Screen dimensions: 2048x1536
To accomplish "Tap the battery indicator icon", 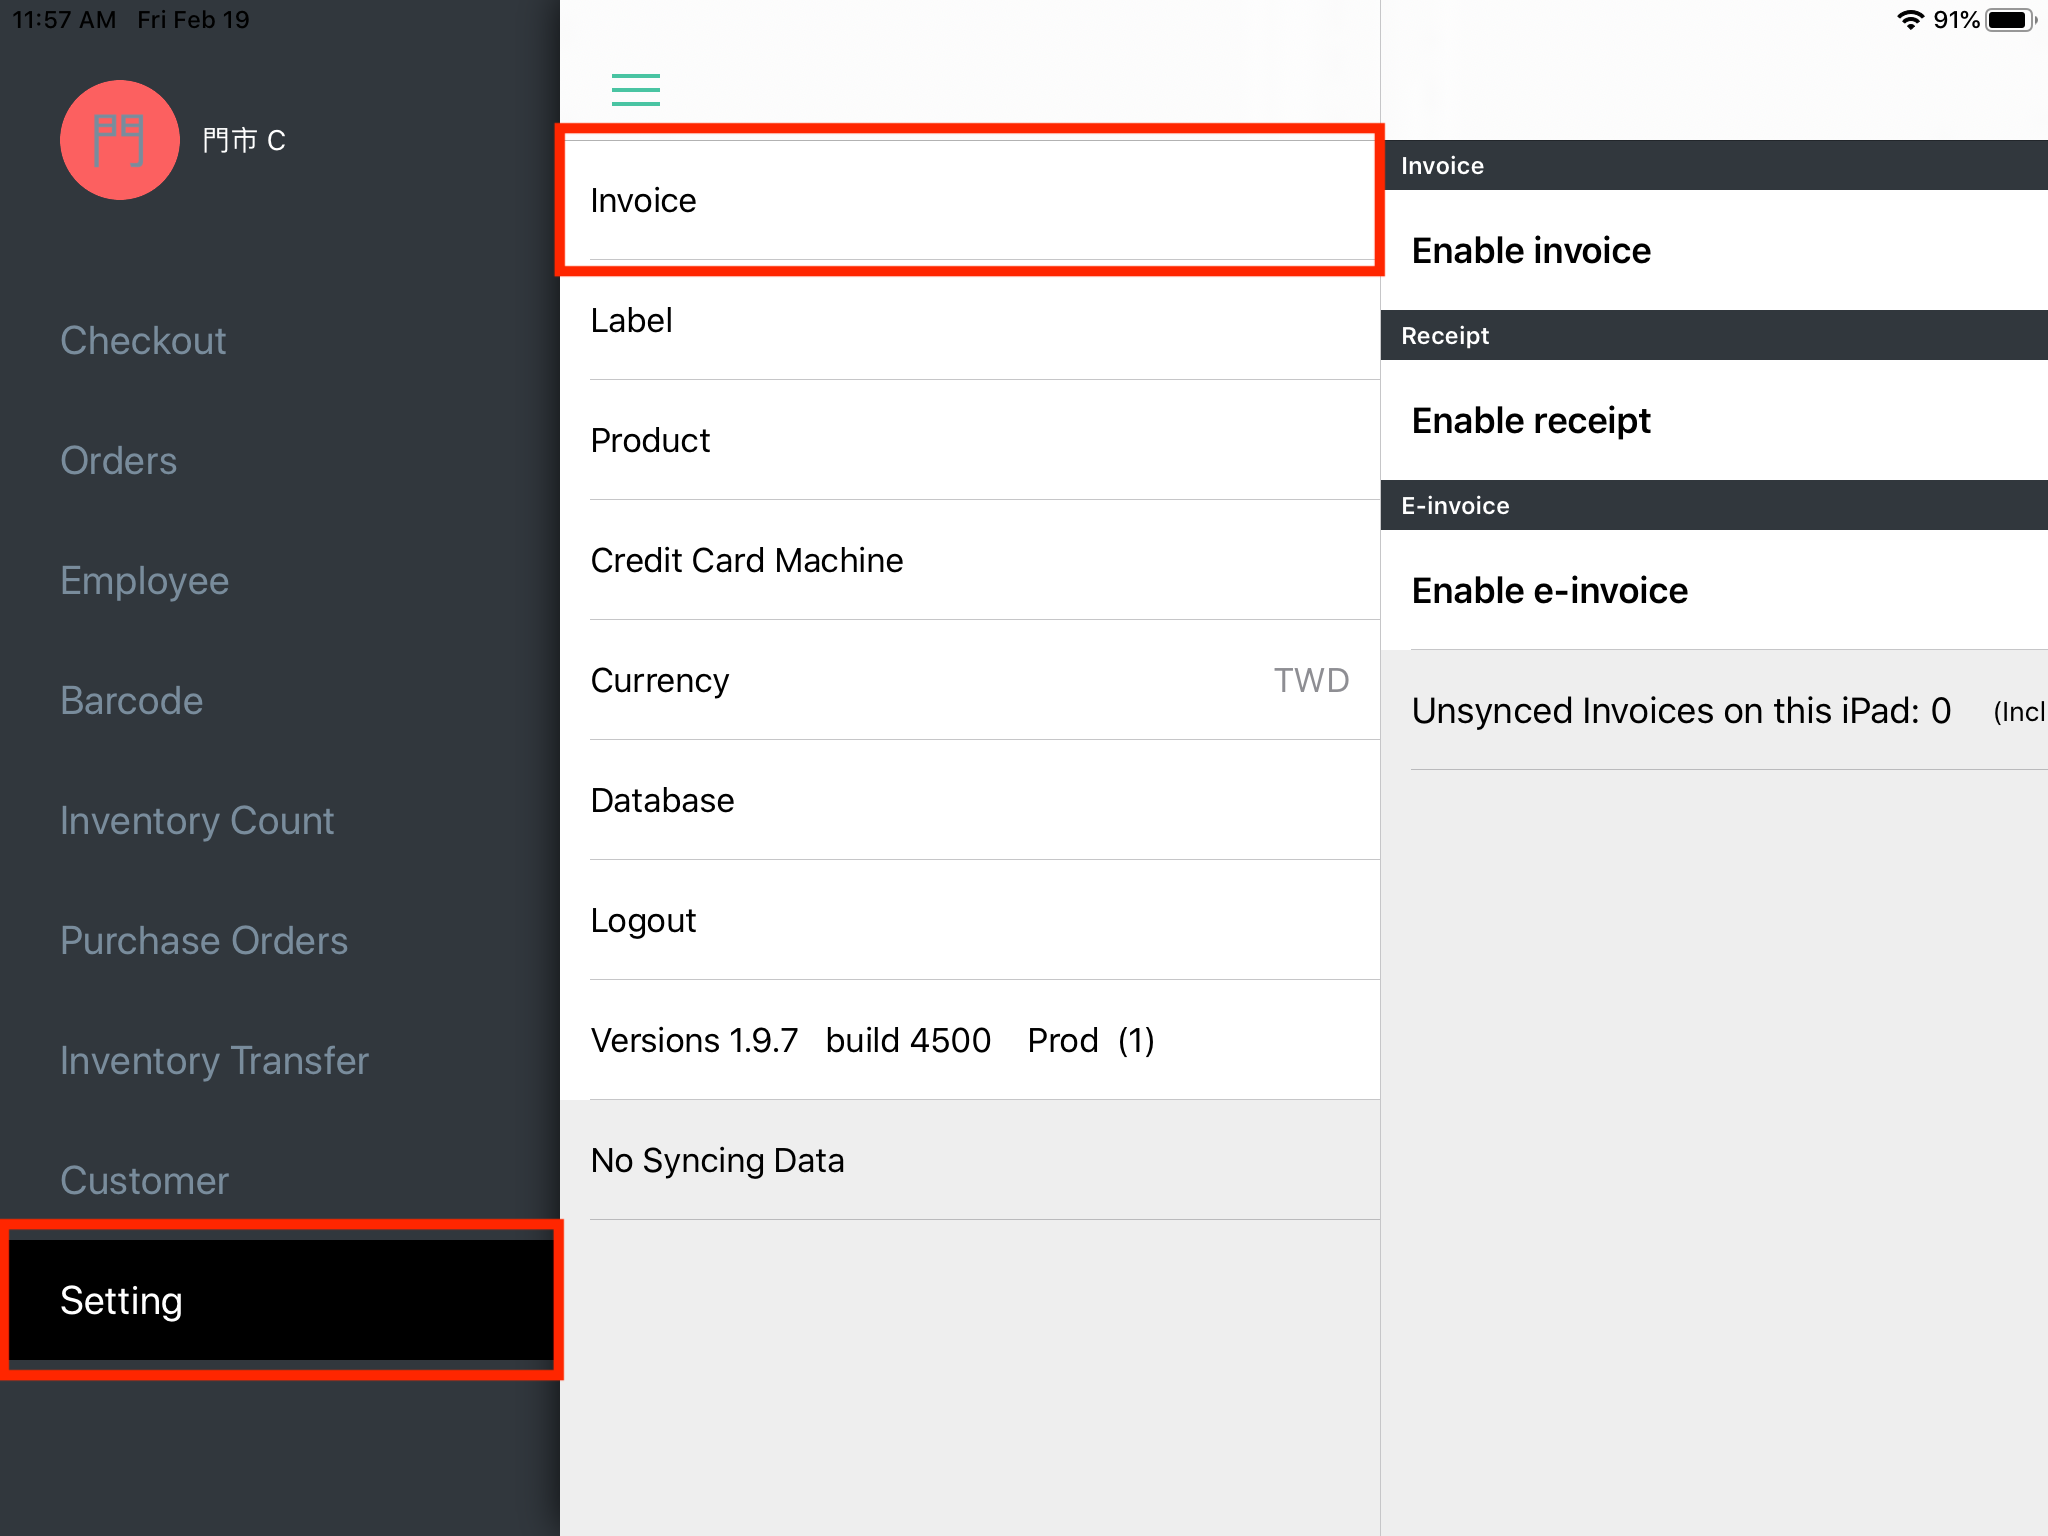I will click(x=2011, y=20).
